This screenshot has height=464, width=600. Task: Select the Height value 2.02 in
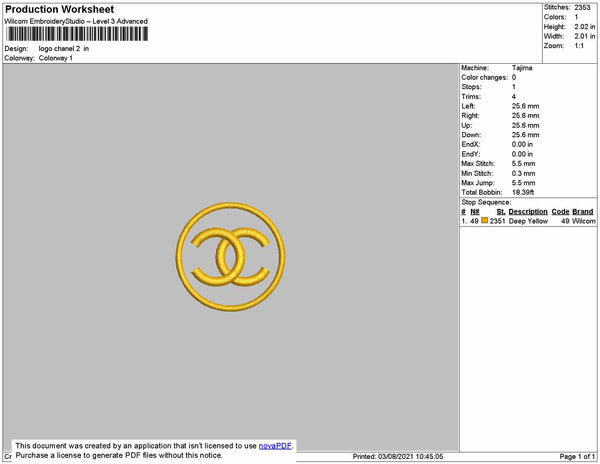(x=584, y=27)
